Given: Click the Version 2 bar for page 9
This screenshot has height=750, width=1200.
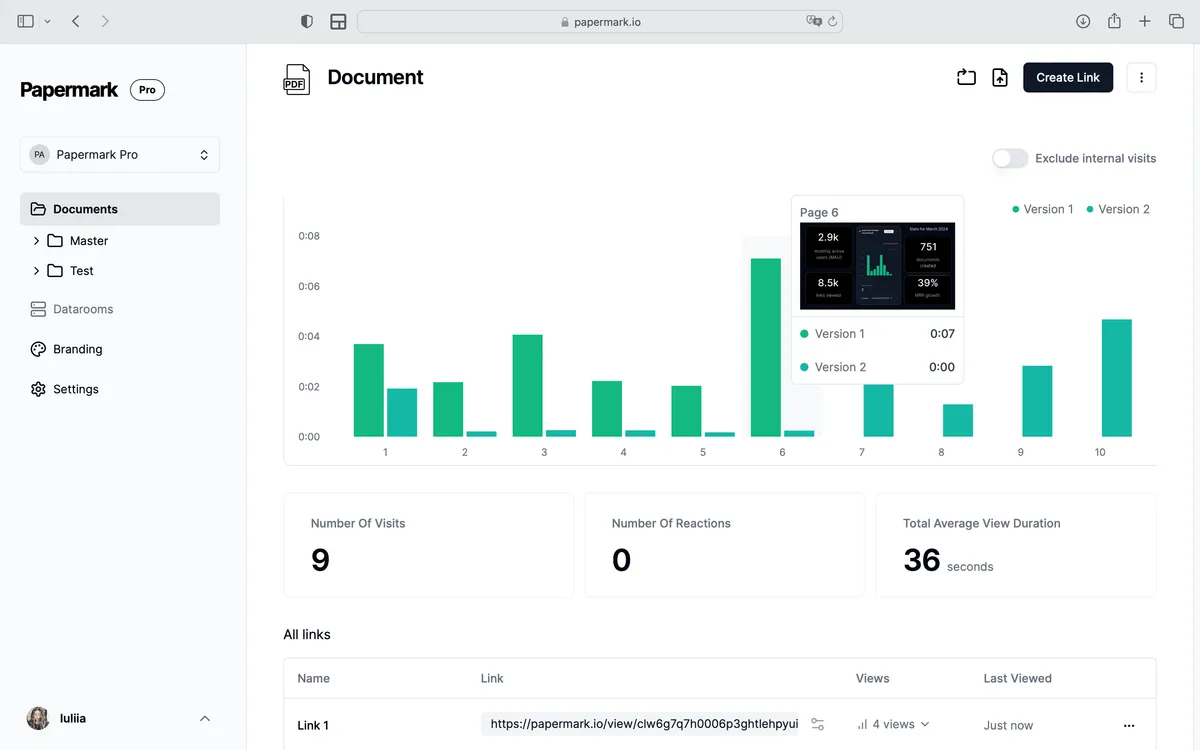Looking at the screenshot, I should [x=1037, y=401].
